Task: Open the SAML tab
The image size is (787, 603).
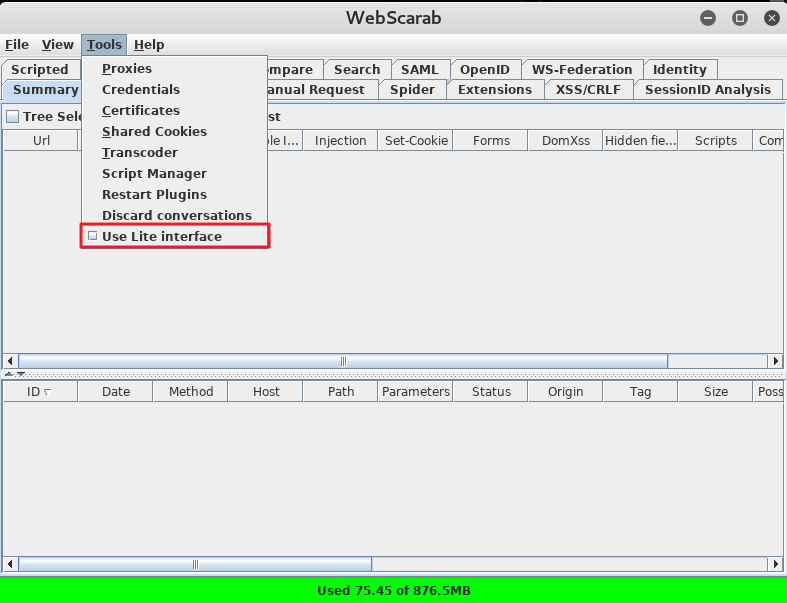Action: (x=420, y=69)
